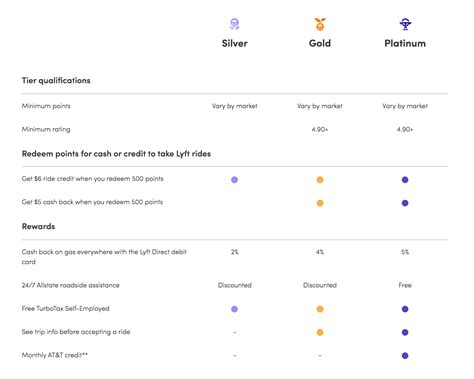Click Gold's 4.90+ minimum rating value
This screenshot has width=474, height=379.
tap(320, 129)
